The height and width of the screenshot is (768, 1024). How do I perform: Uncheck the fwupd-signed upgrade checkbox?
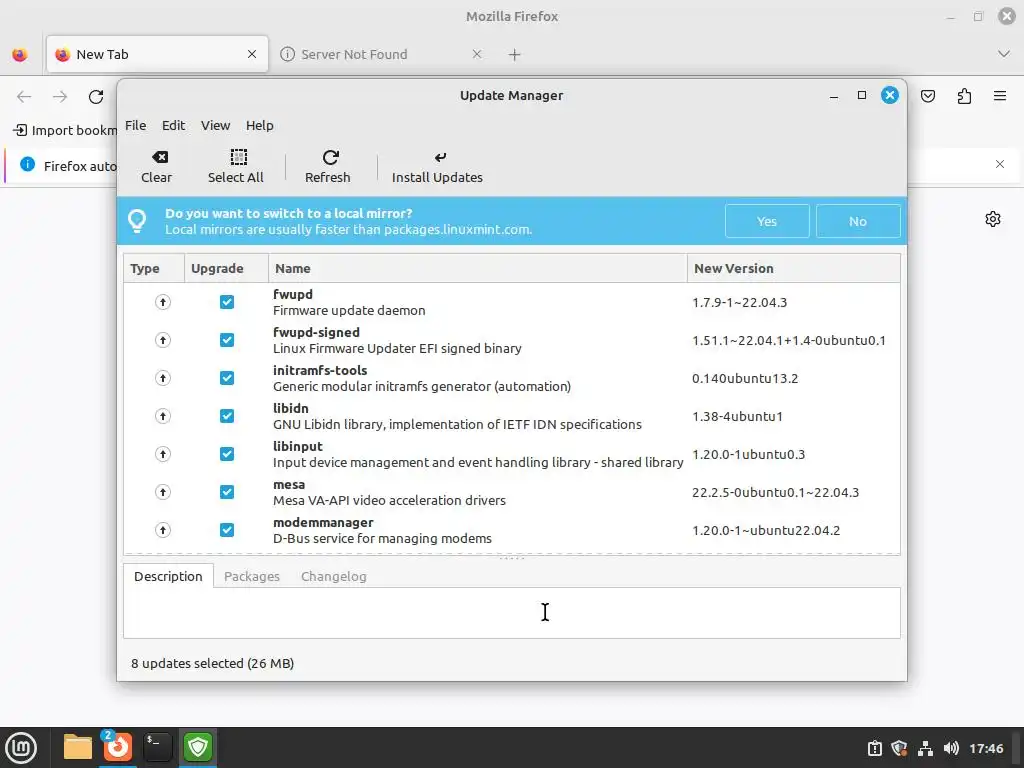[x=227, y=340]
